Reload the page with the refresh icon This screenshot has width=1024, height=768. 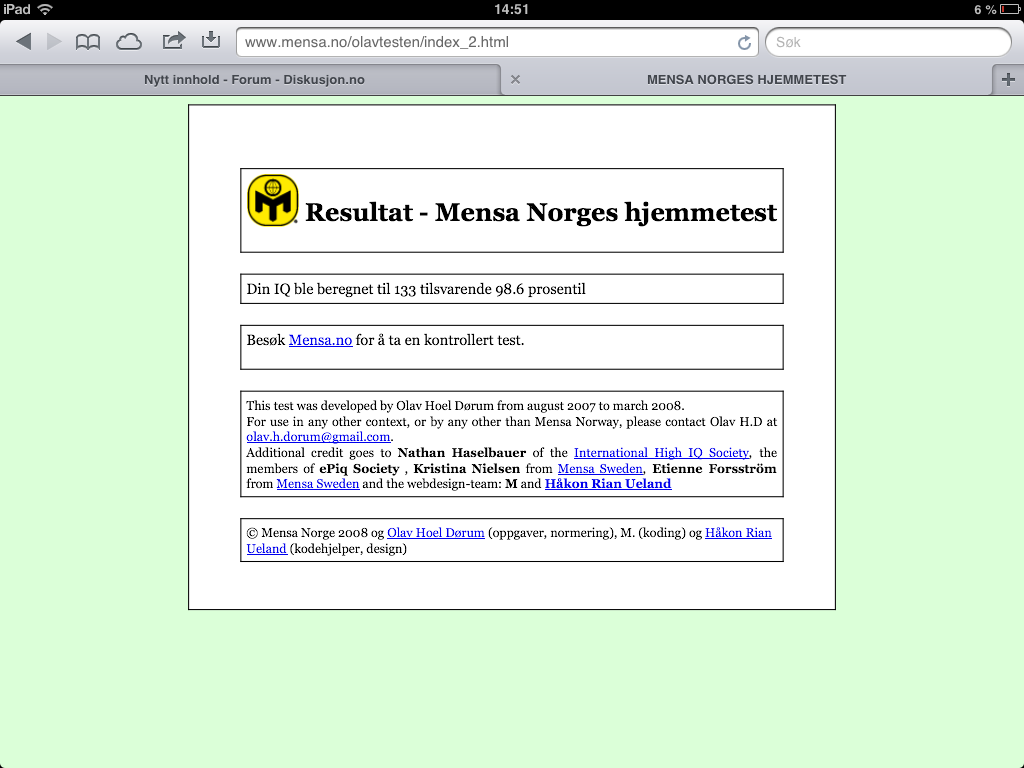pos(744,42)
